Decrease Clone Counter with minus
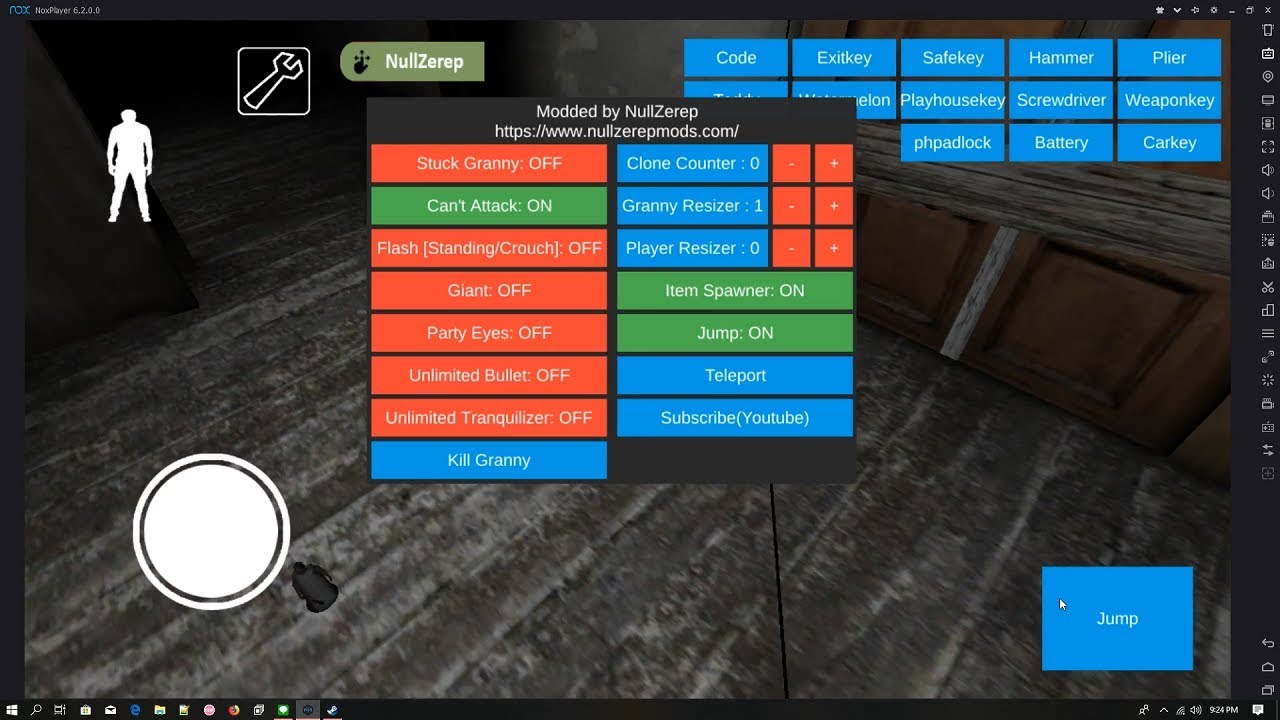 791,163
